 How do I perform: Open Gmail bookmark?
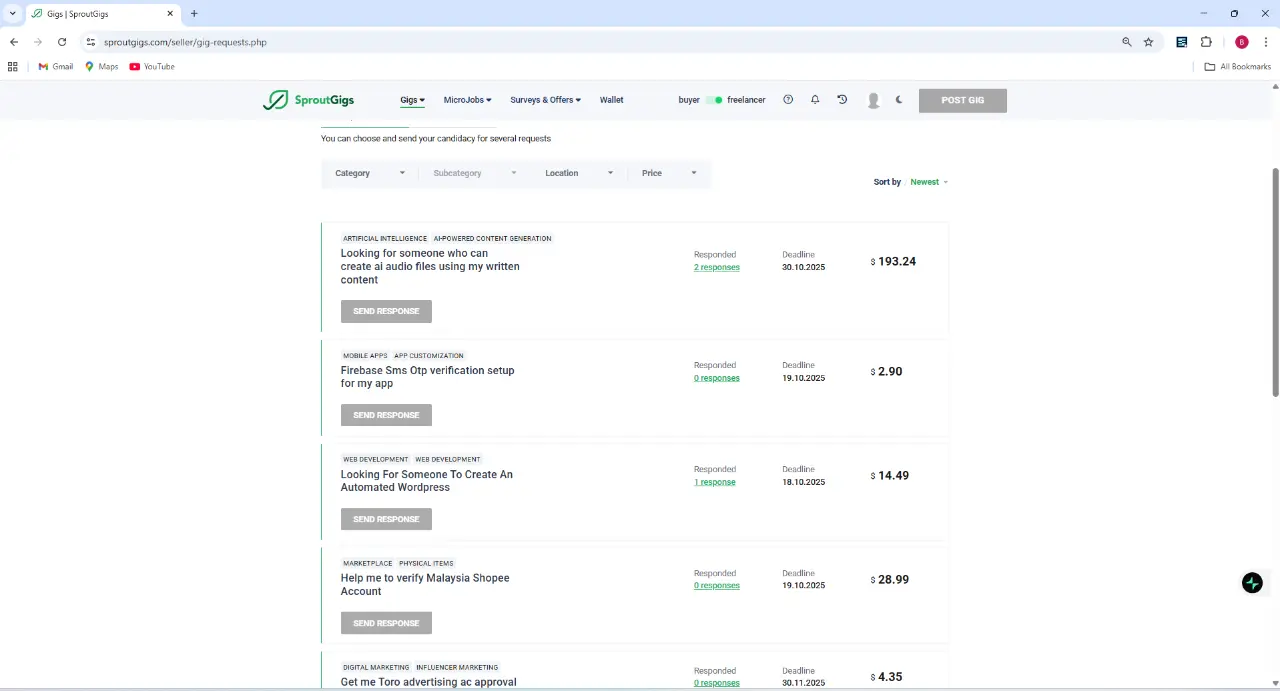pyautogui.click(x=56, y=67)
